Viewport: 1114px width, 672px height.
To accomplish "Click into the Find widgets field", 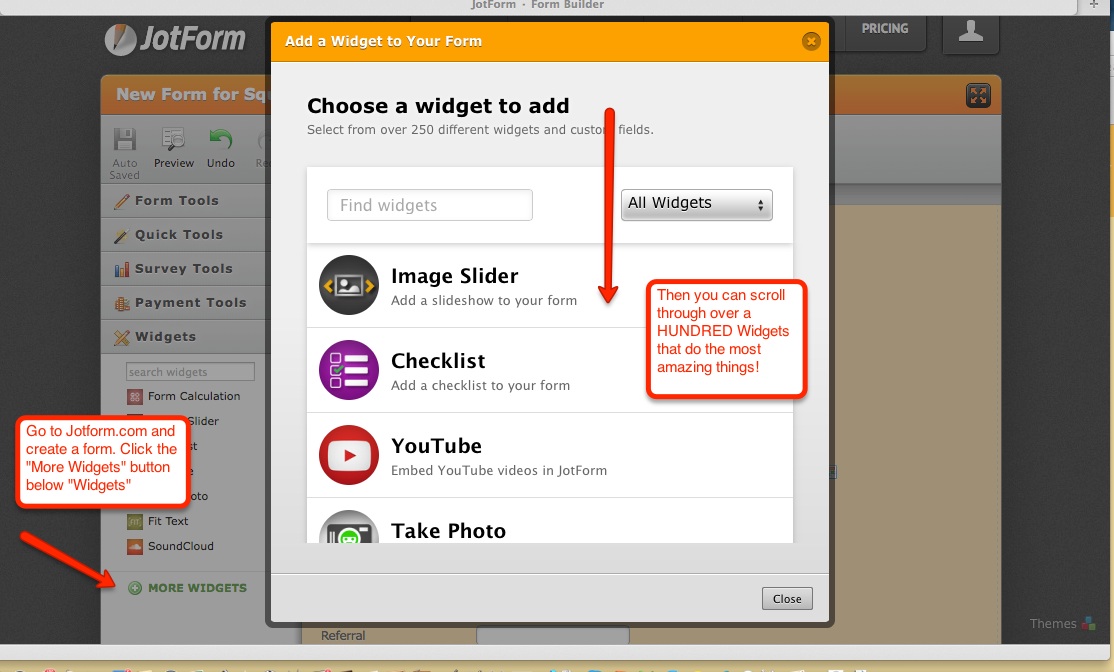I will click(430, 205).
